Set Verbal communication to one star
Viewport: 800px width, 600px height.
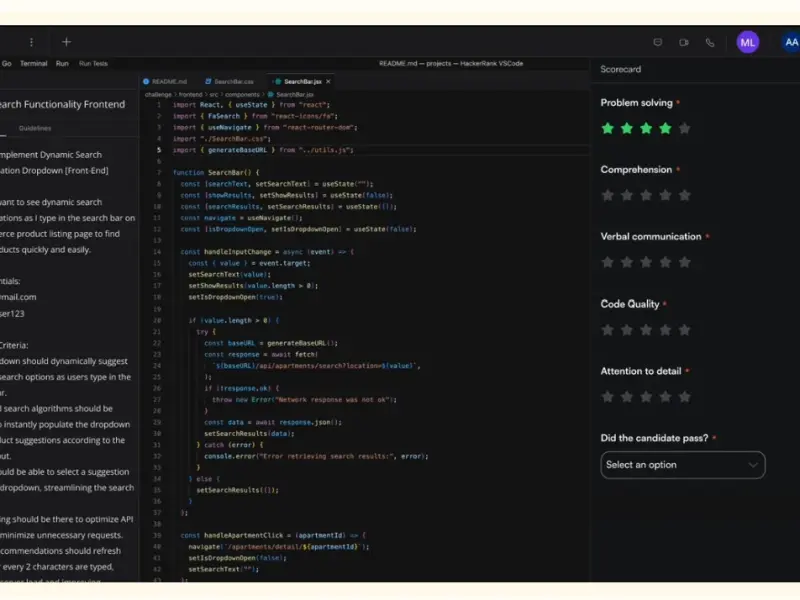(607, 262)
